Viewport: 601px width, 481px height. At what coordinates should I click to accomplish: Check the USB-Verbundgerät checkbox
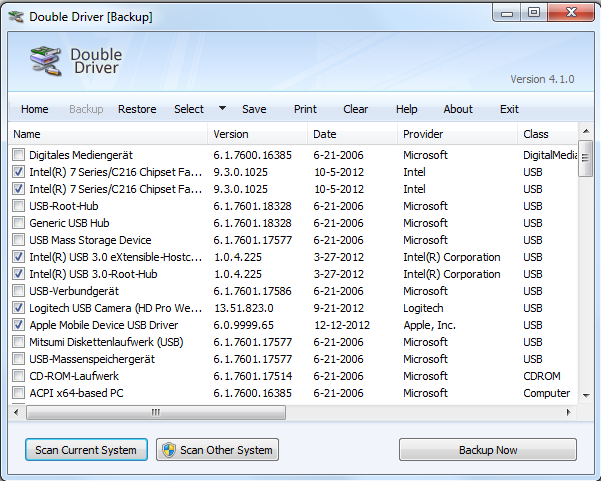tap(18, 291)
